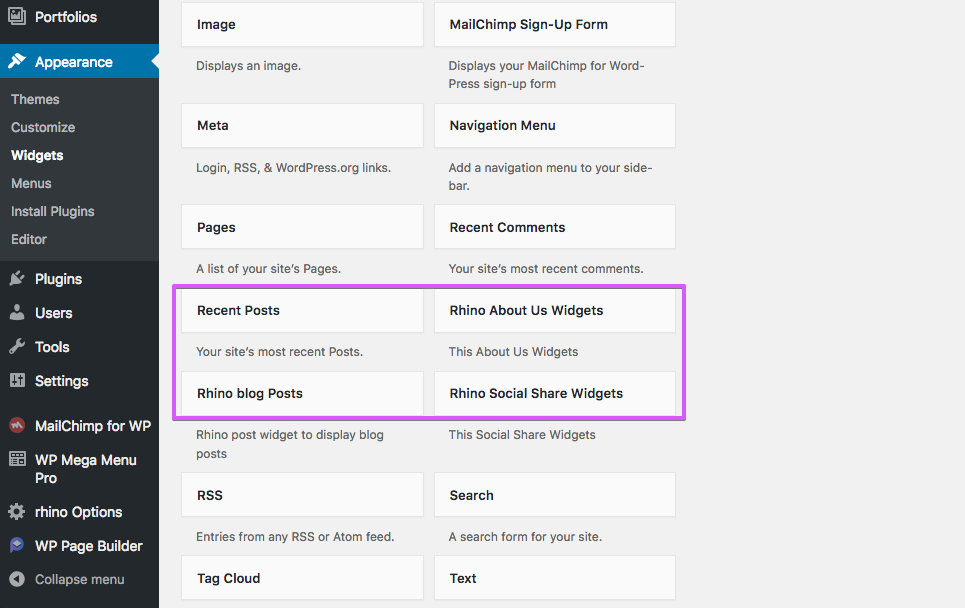Click 'Your site's most recent Posts.' text

[279, 352]
